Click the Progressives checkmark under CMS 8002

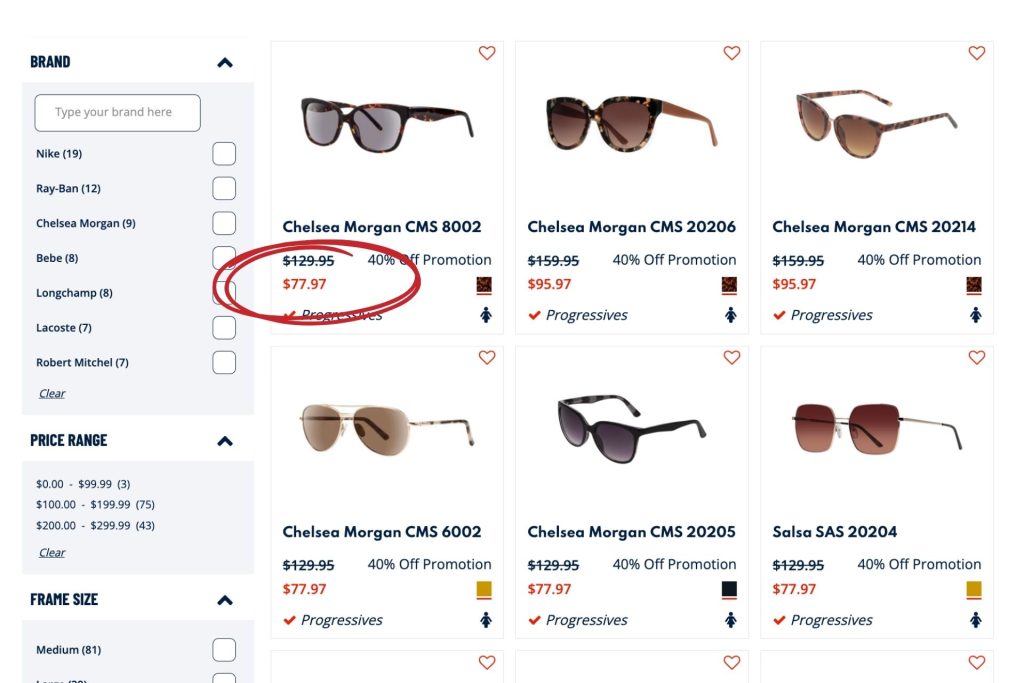(288, 315)
